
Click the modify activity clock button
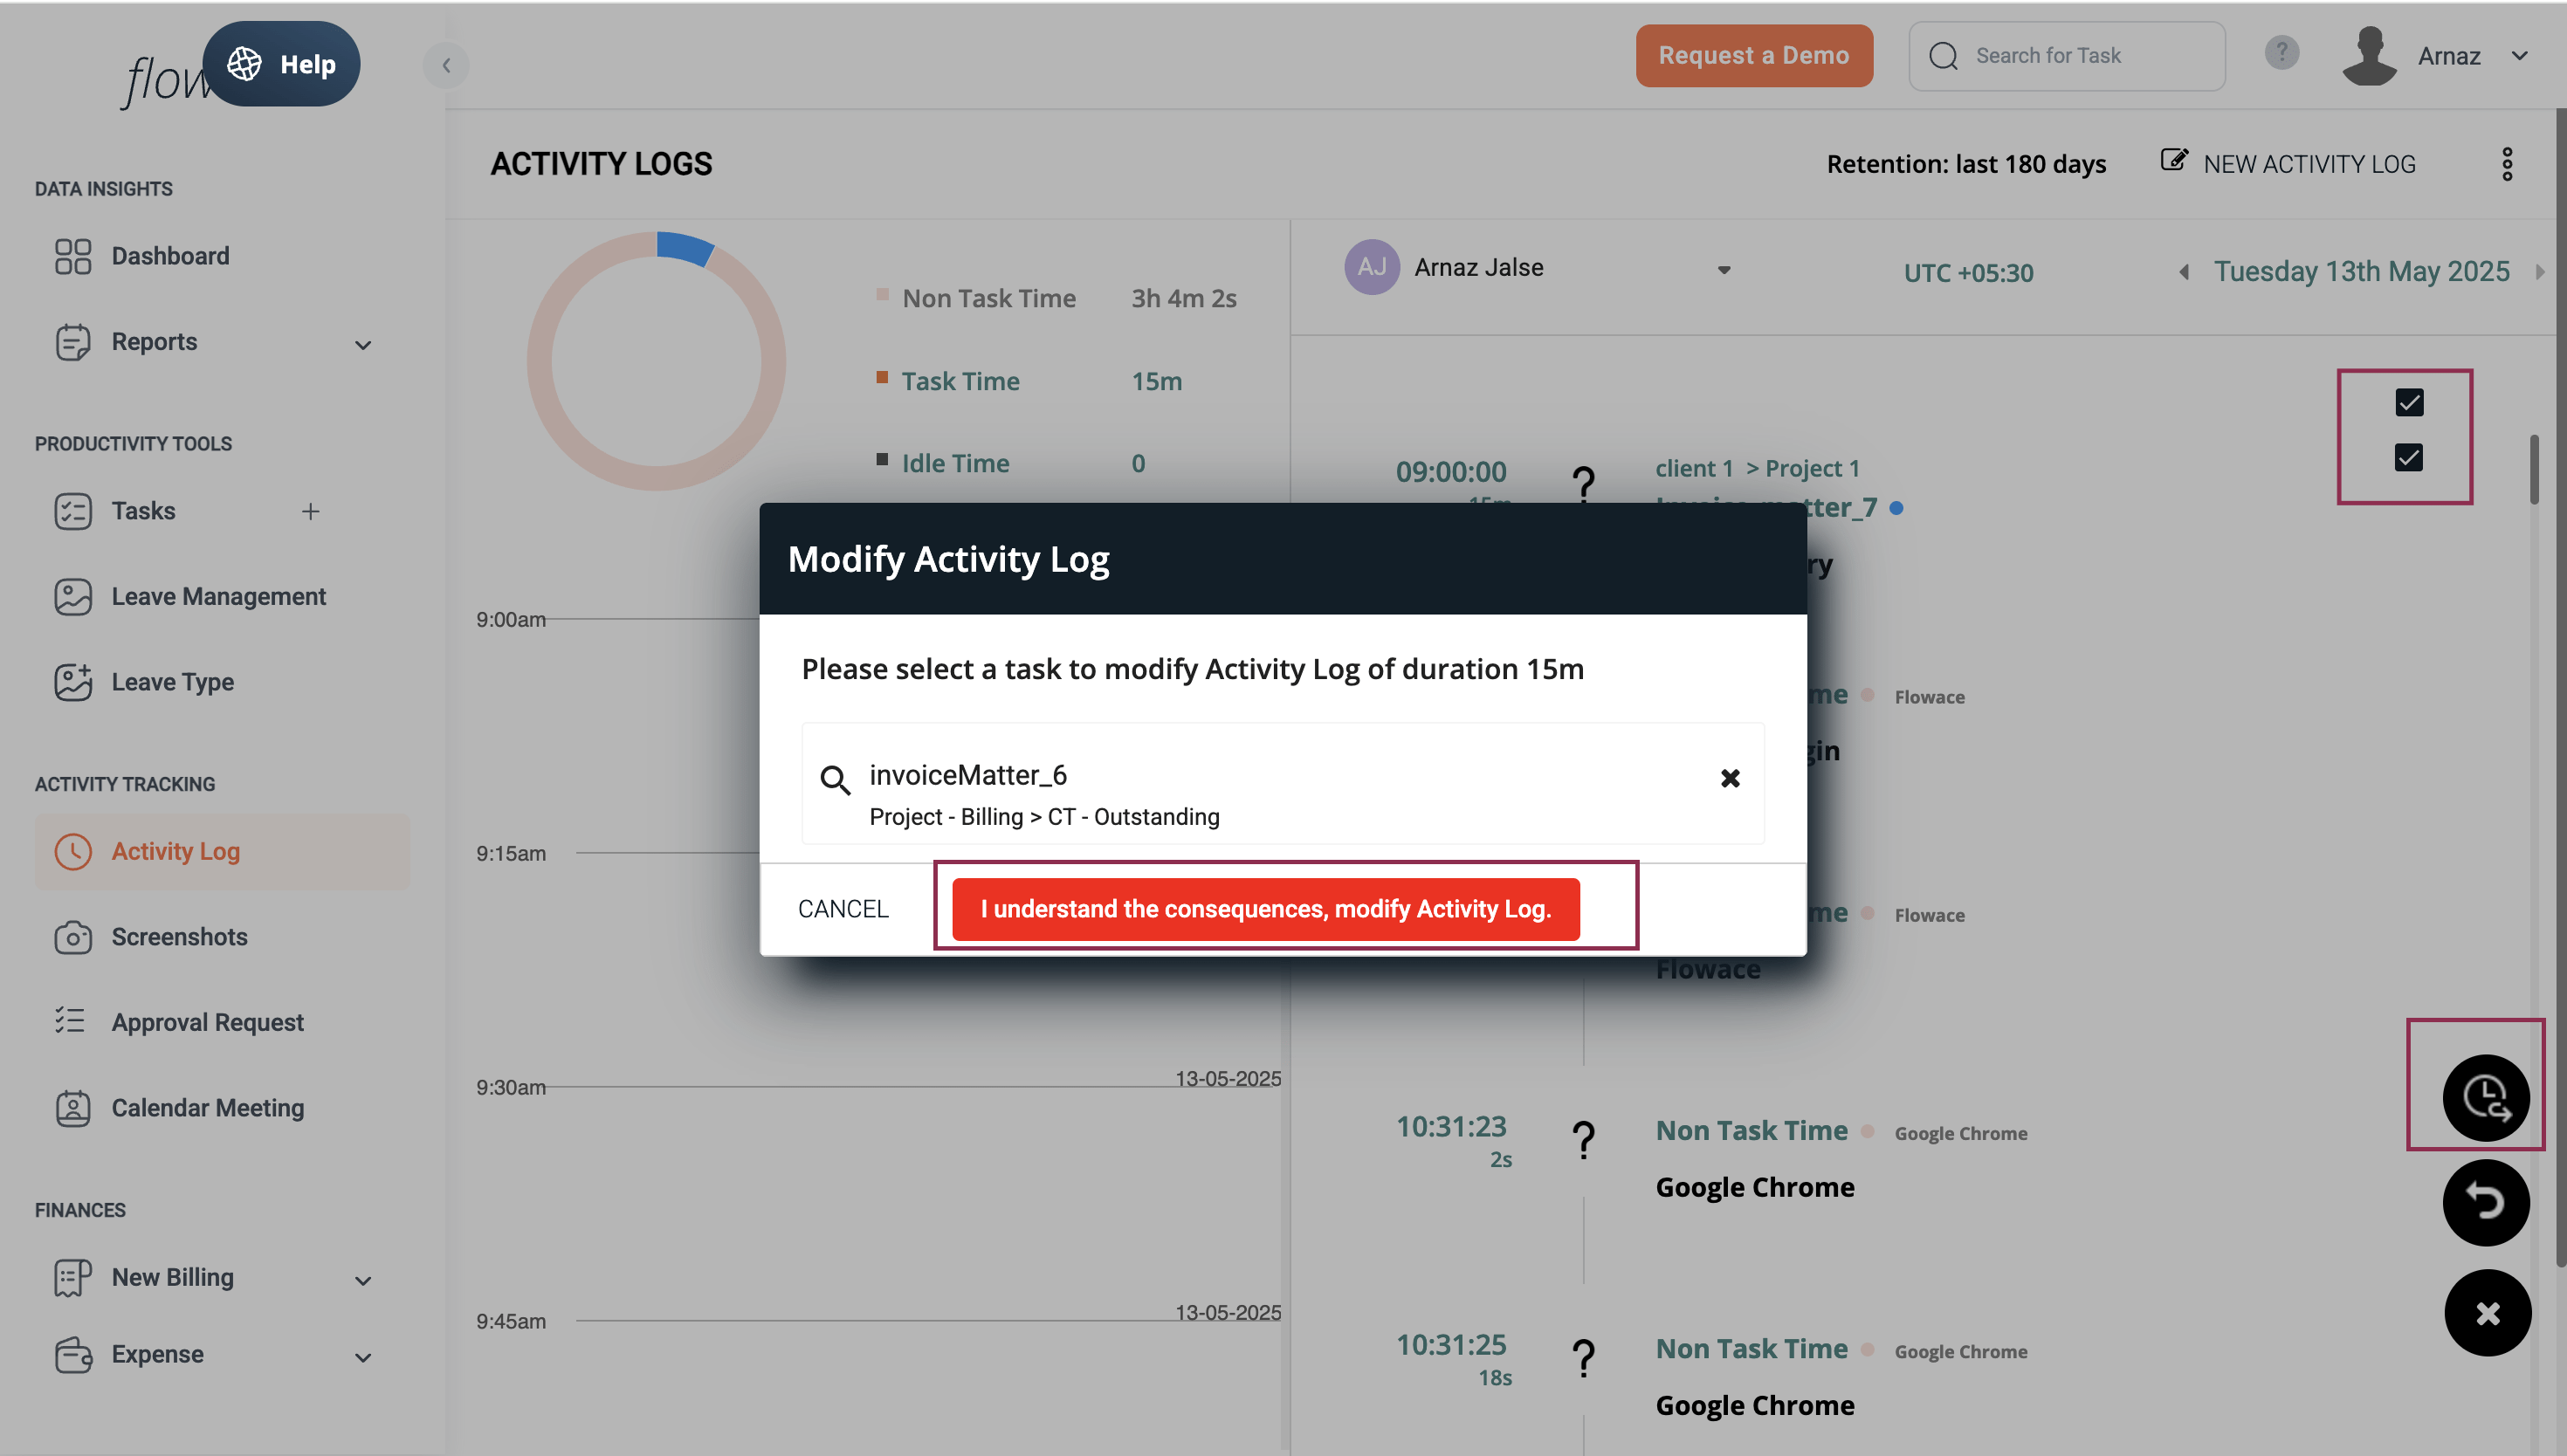[2486, 1097]
